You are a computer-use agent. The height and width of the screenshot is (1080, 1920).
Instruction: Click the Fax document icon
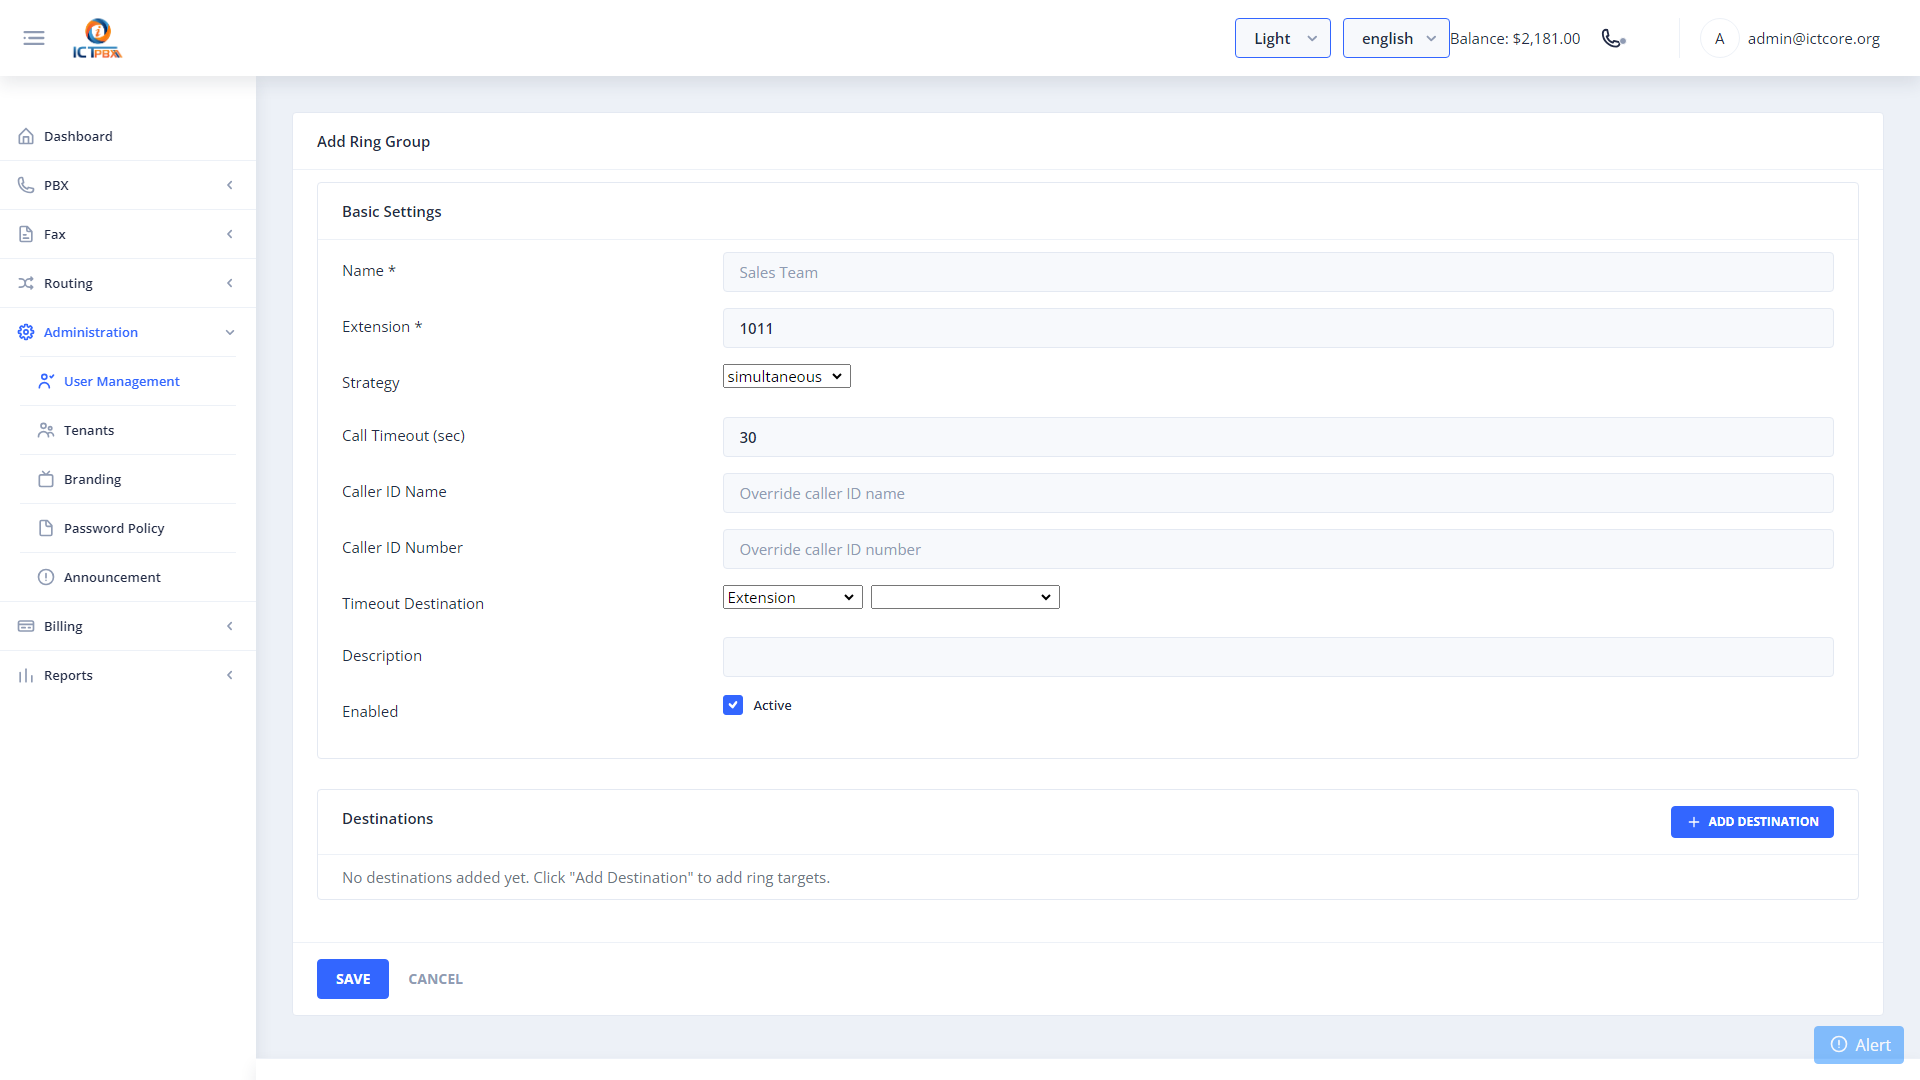point(26,234)
